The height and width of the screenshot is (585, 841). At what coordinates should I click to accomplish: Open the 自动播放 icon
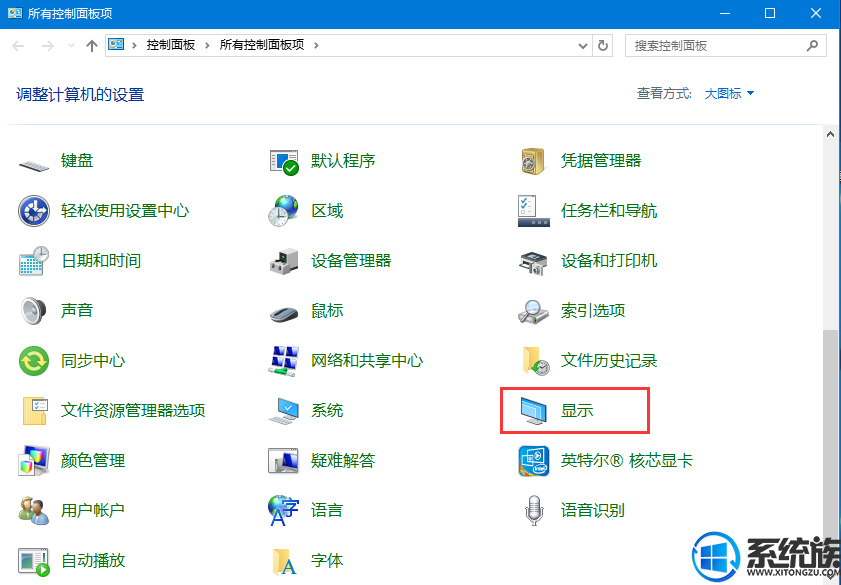[x=34, y=561]
